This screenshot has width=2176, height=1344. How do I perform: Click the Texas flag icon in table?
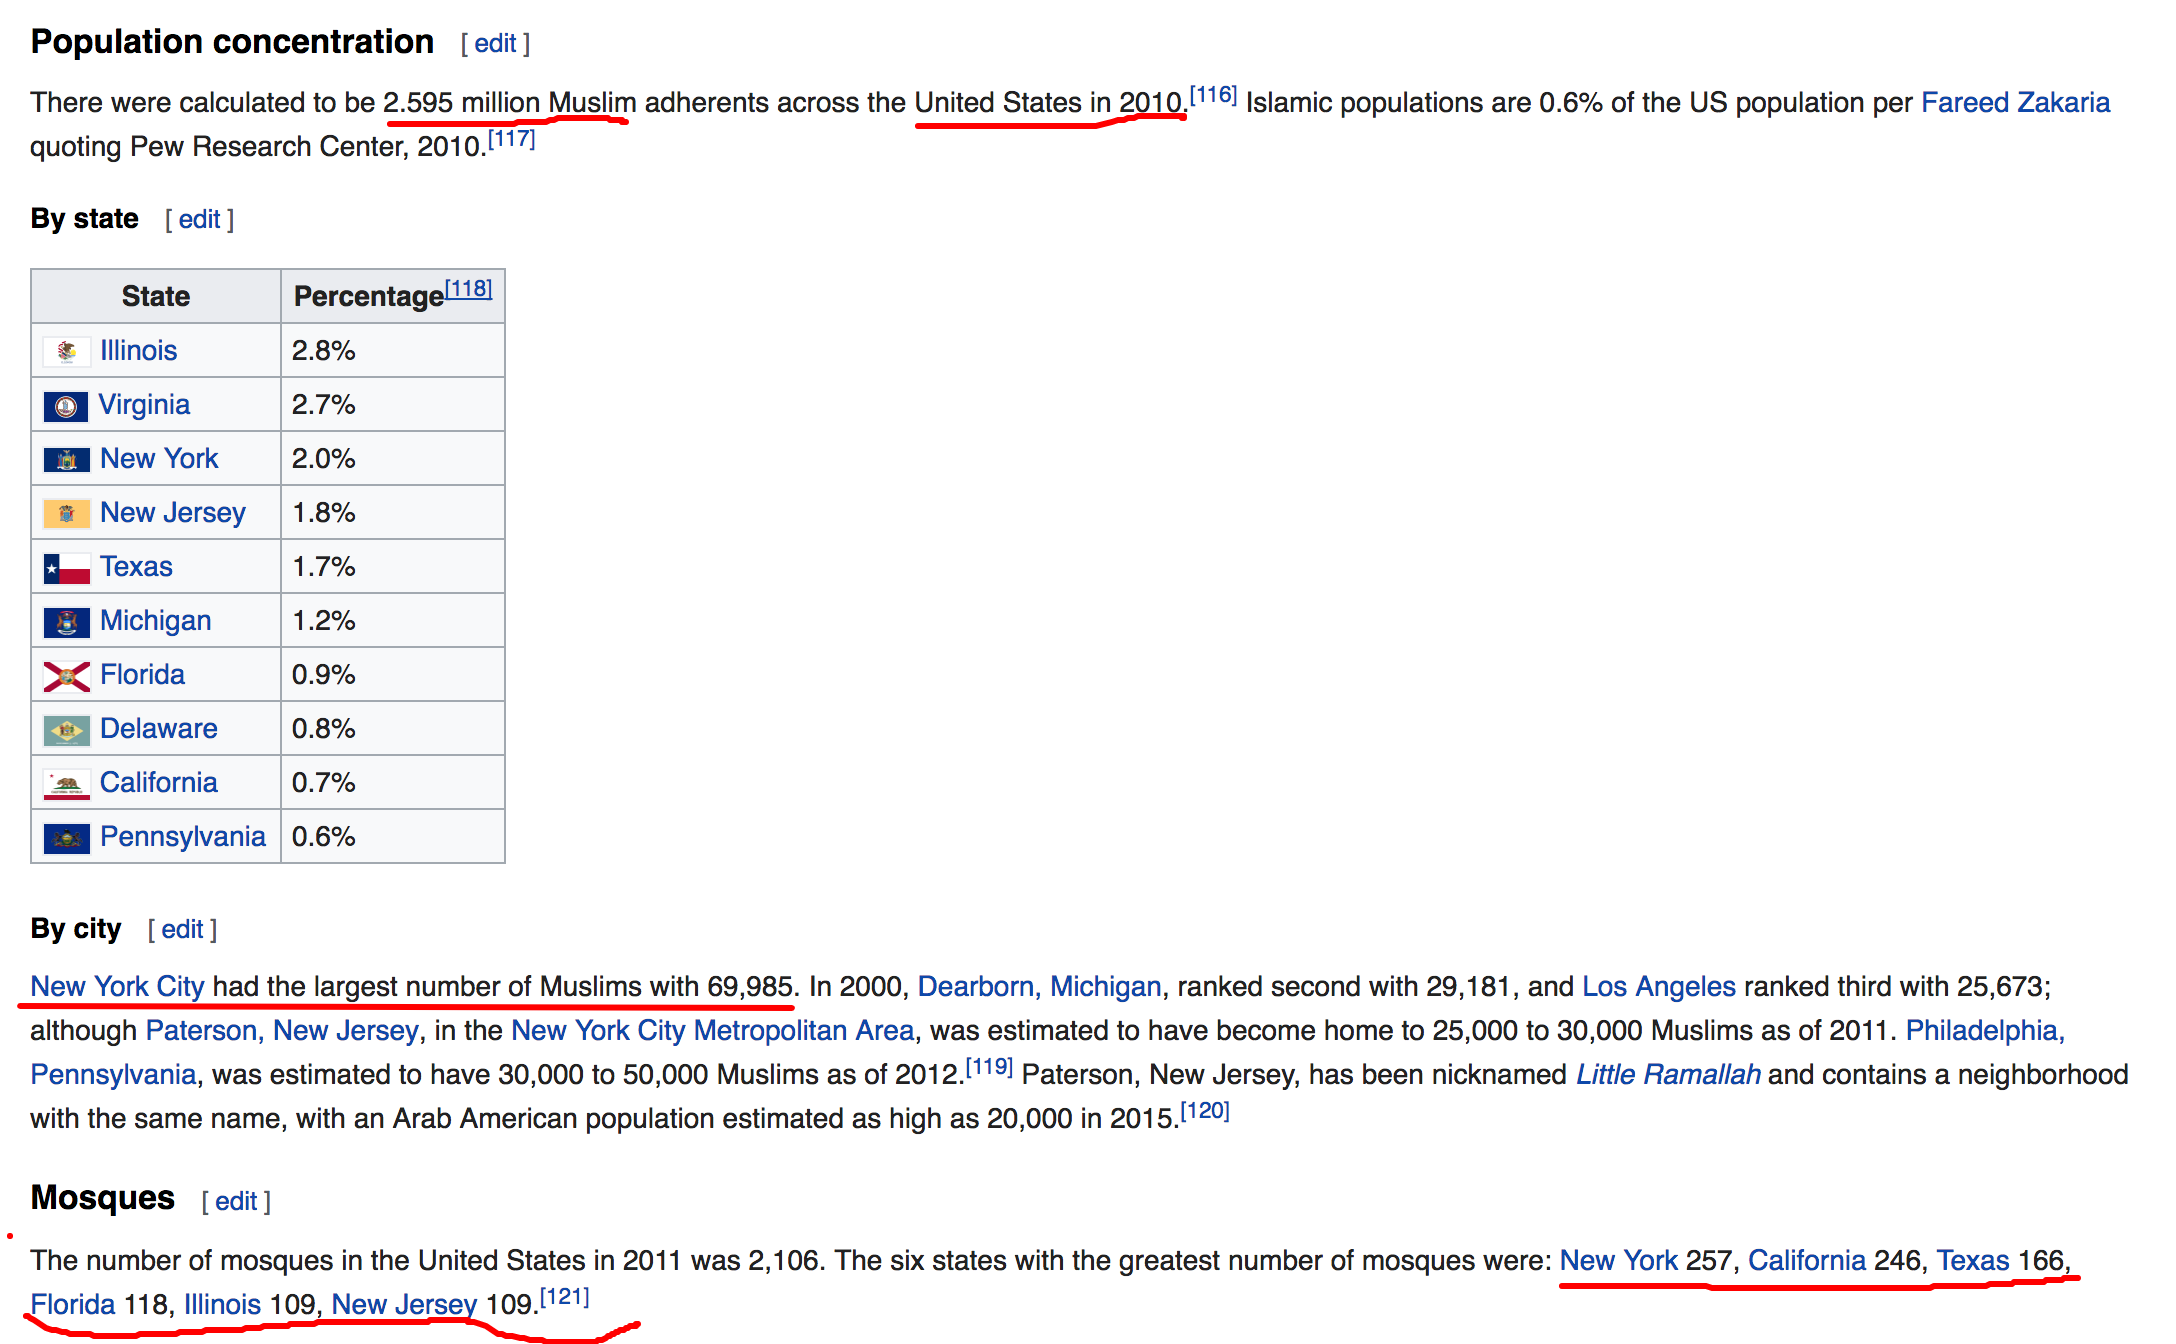click(x=66, y=568)
